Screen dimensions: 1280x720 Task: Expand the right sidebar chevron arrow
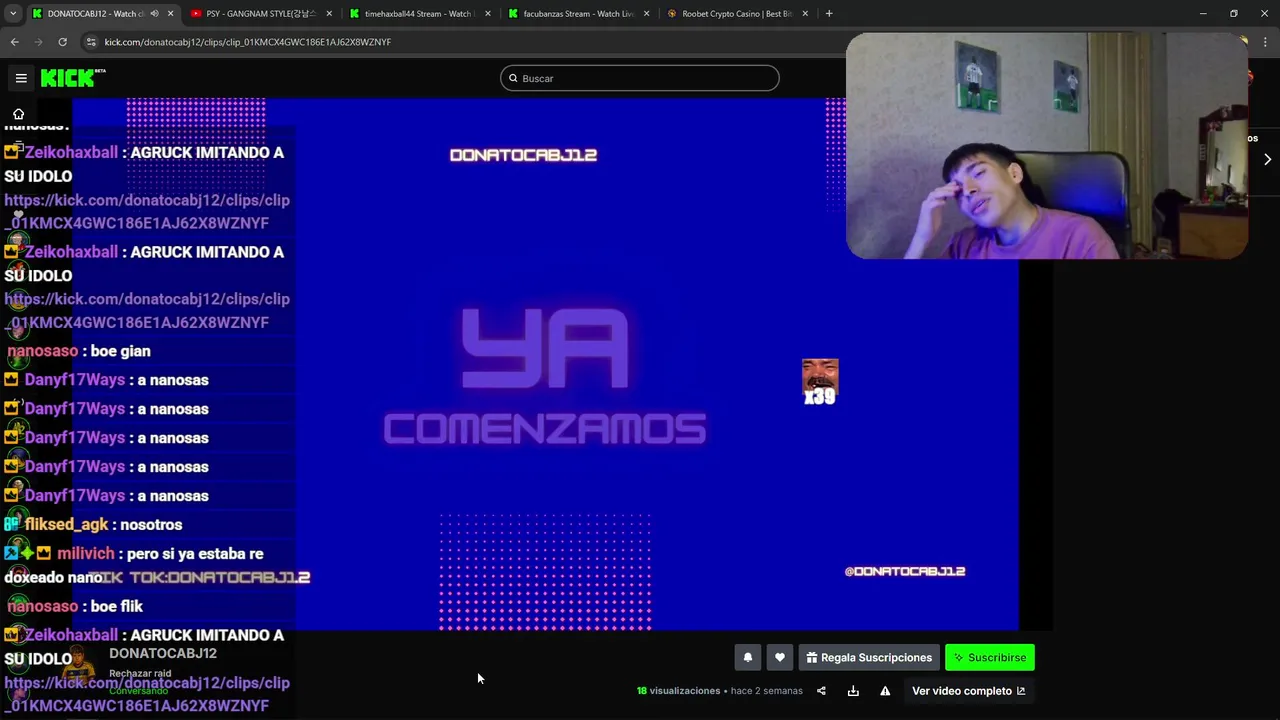tap(1267, 159)
